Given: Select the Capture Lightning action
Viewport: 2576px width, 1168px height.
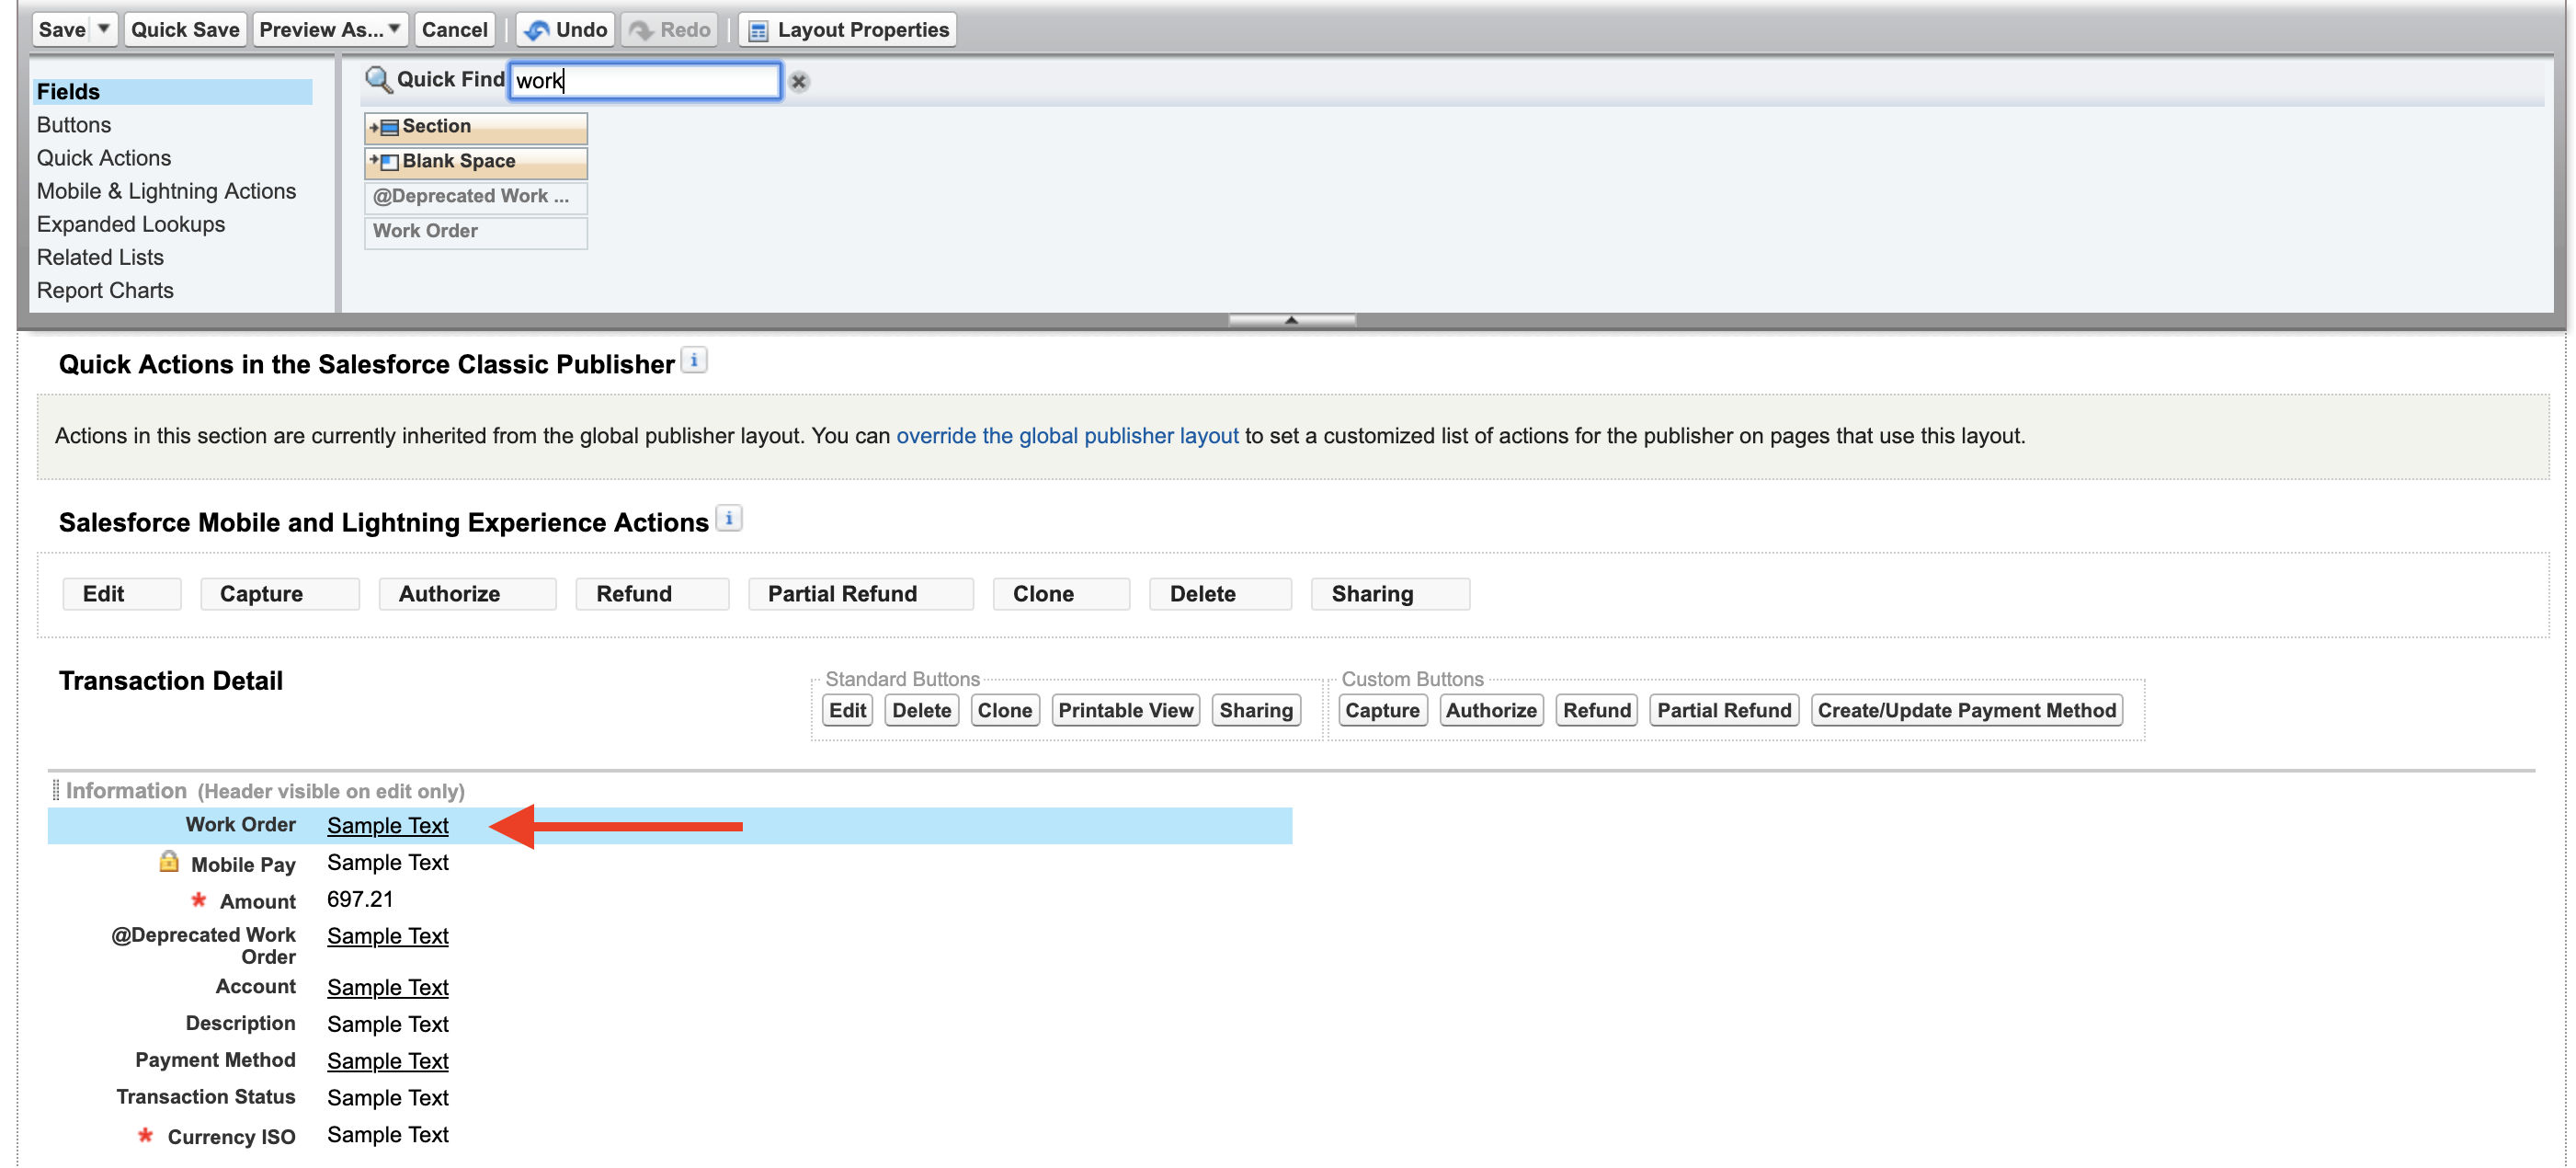Looking at the screenshot, I should (280, 594).
